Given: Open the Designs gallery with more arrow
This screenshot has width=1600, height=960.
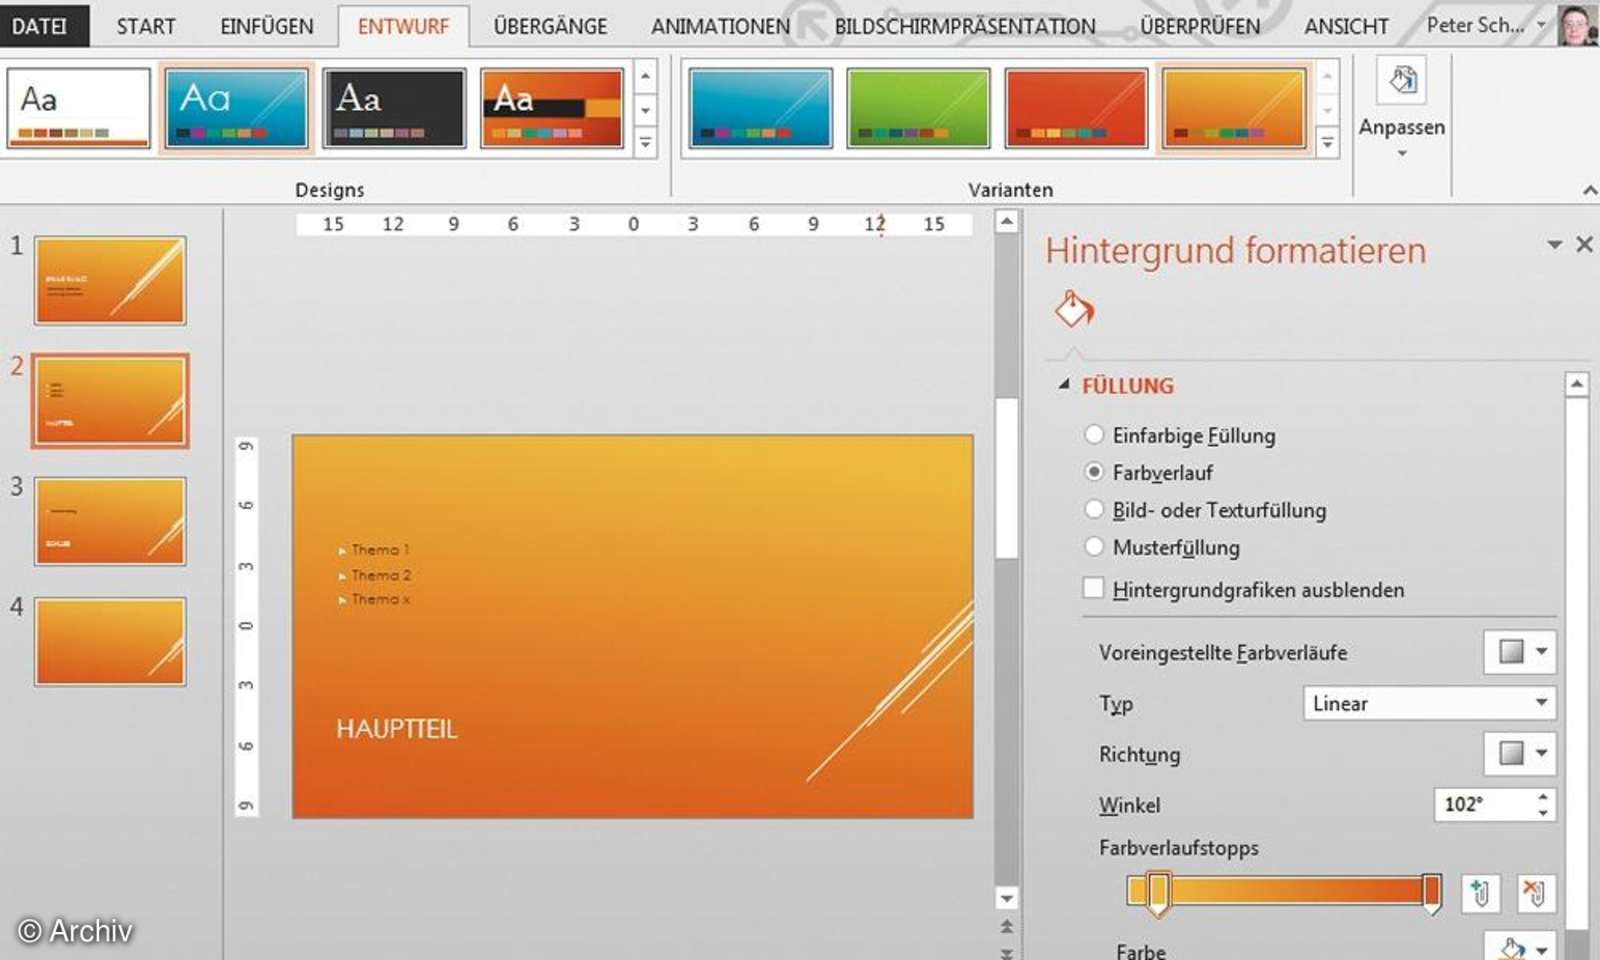Looking at the screenshot, I should point(645,141).
